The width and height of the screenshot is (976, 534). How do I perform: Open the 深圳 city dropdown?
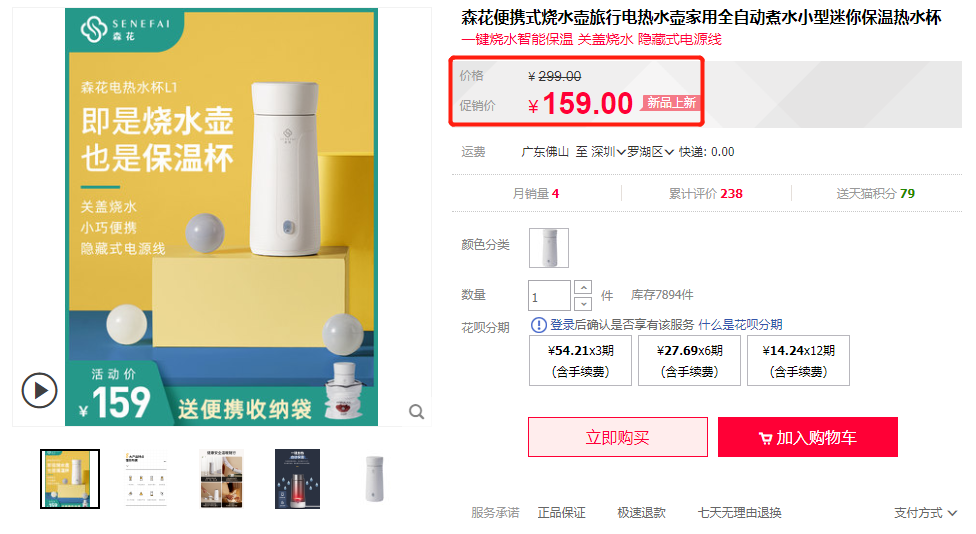coord(608,152)
